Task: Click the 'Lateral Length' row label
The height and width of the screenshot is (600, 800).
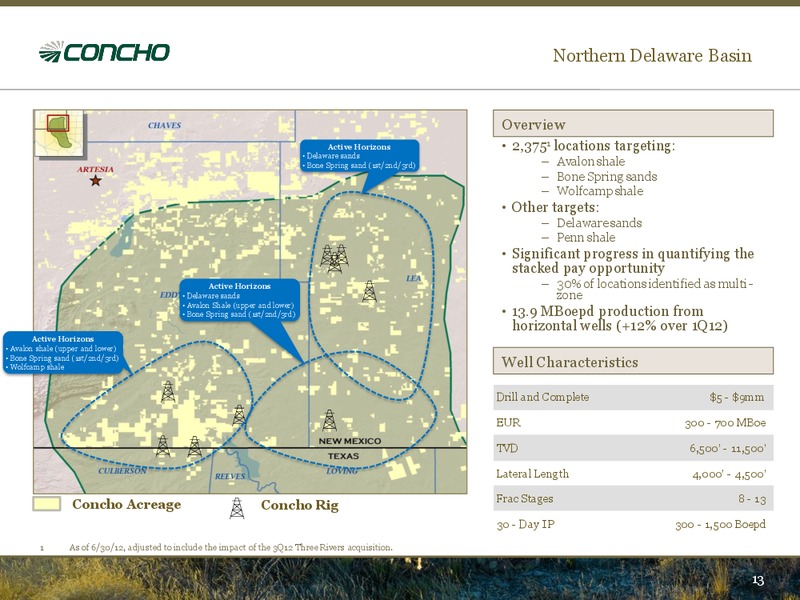Action: pyautogui.click(x=532, y=473)
